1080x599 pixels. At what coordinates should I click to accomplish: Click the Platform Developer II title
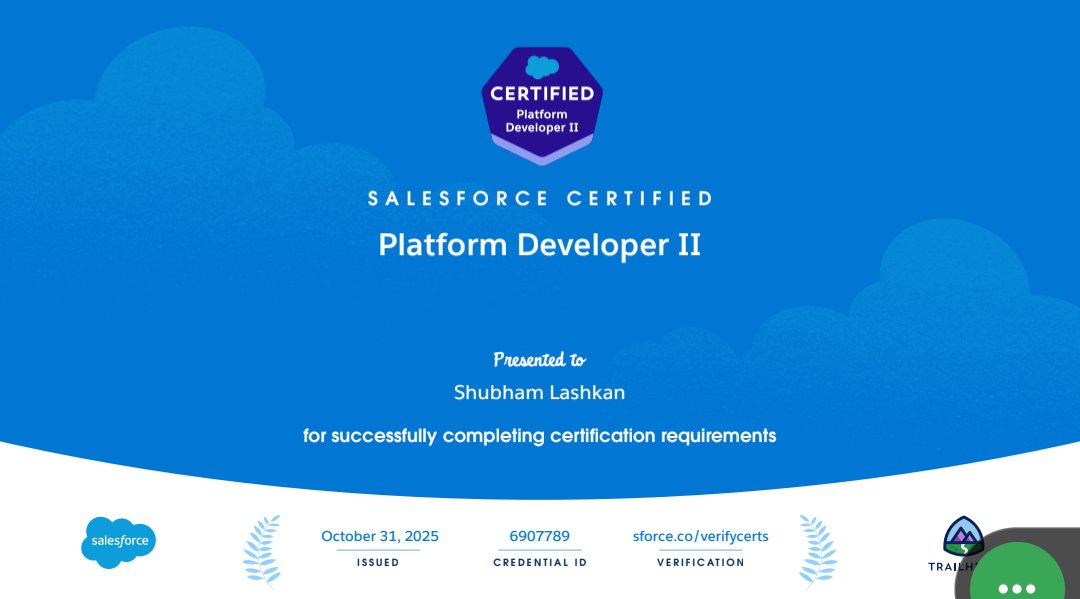click(x=540, y=244)
